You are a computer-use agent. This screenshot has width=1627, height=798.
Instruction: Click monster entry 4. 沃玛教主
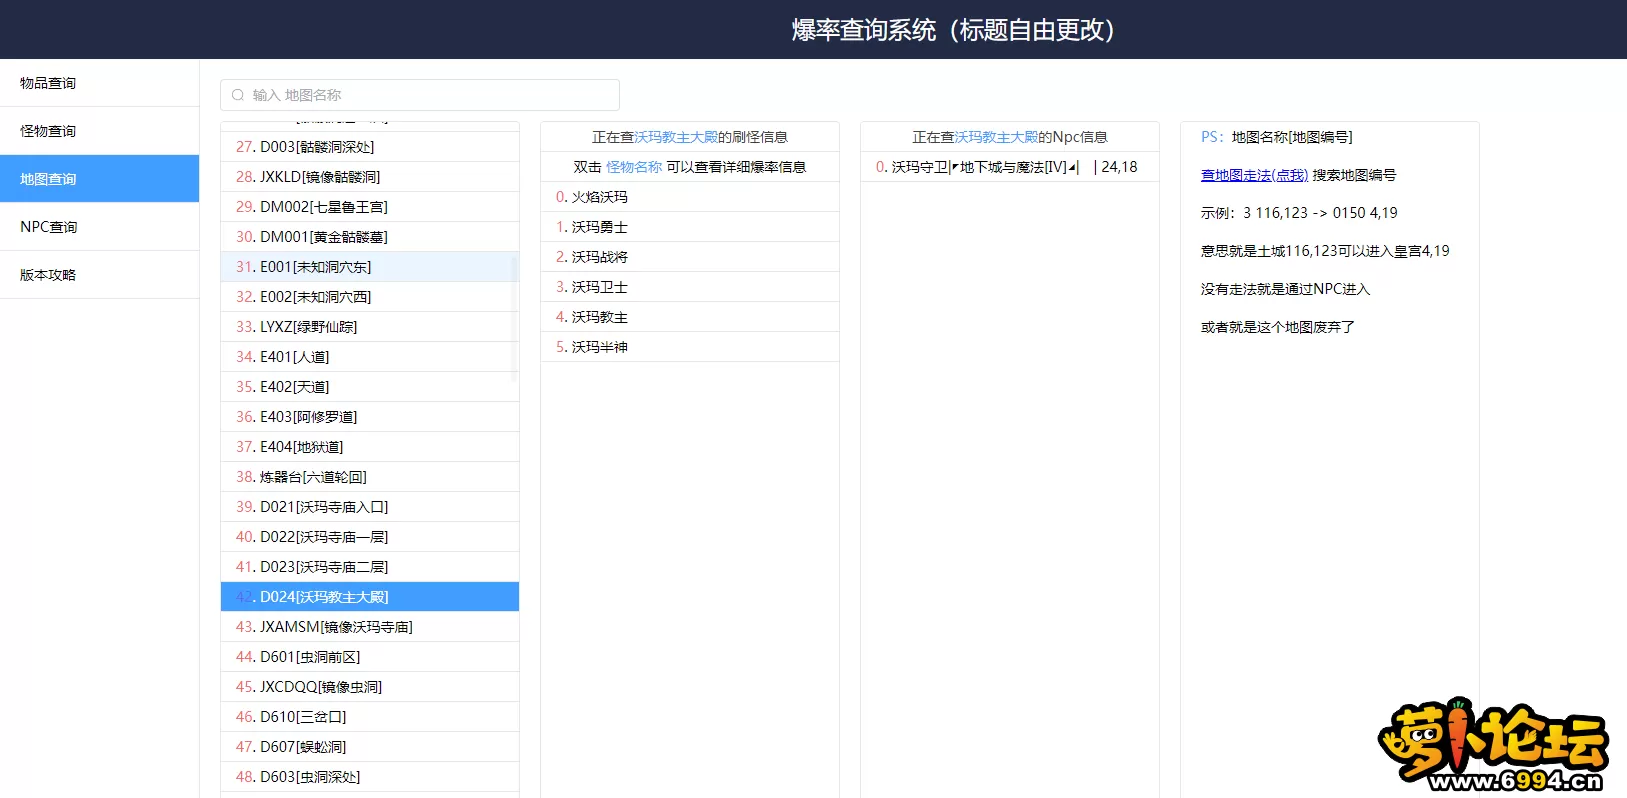point(690,317)
